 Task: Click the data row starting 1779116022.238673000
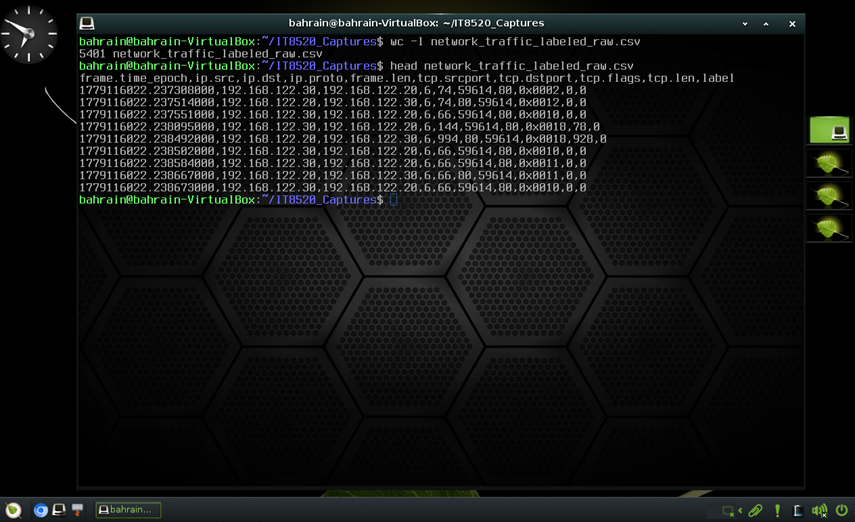pos(333,188)
